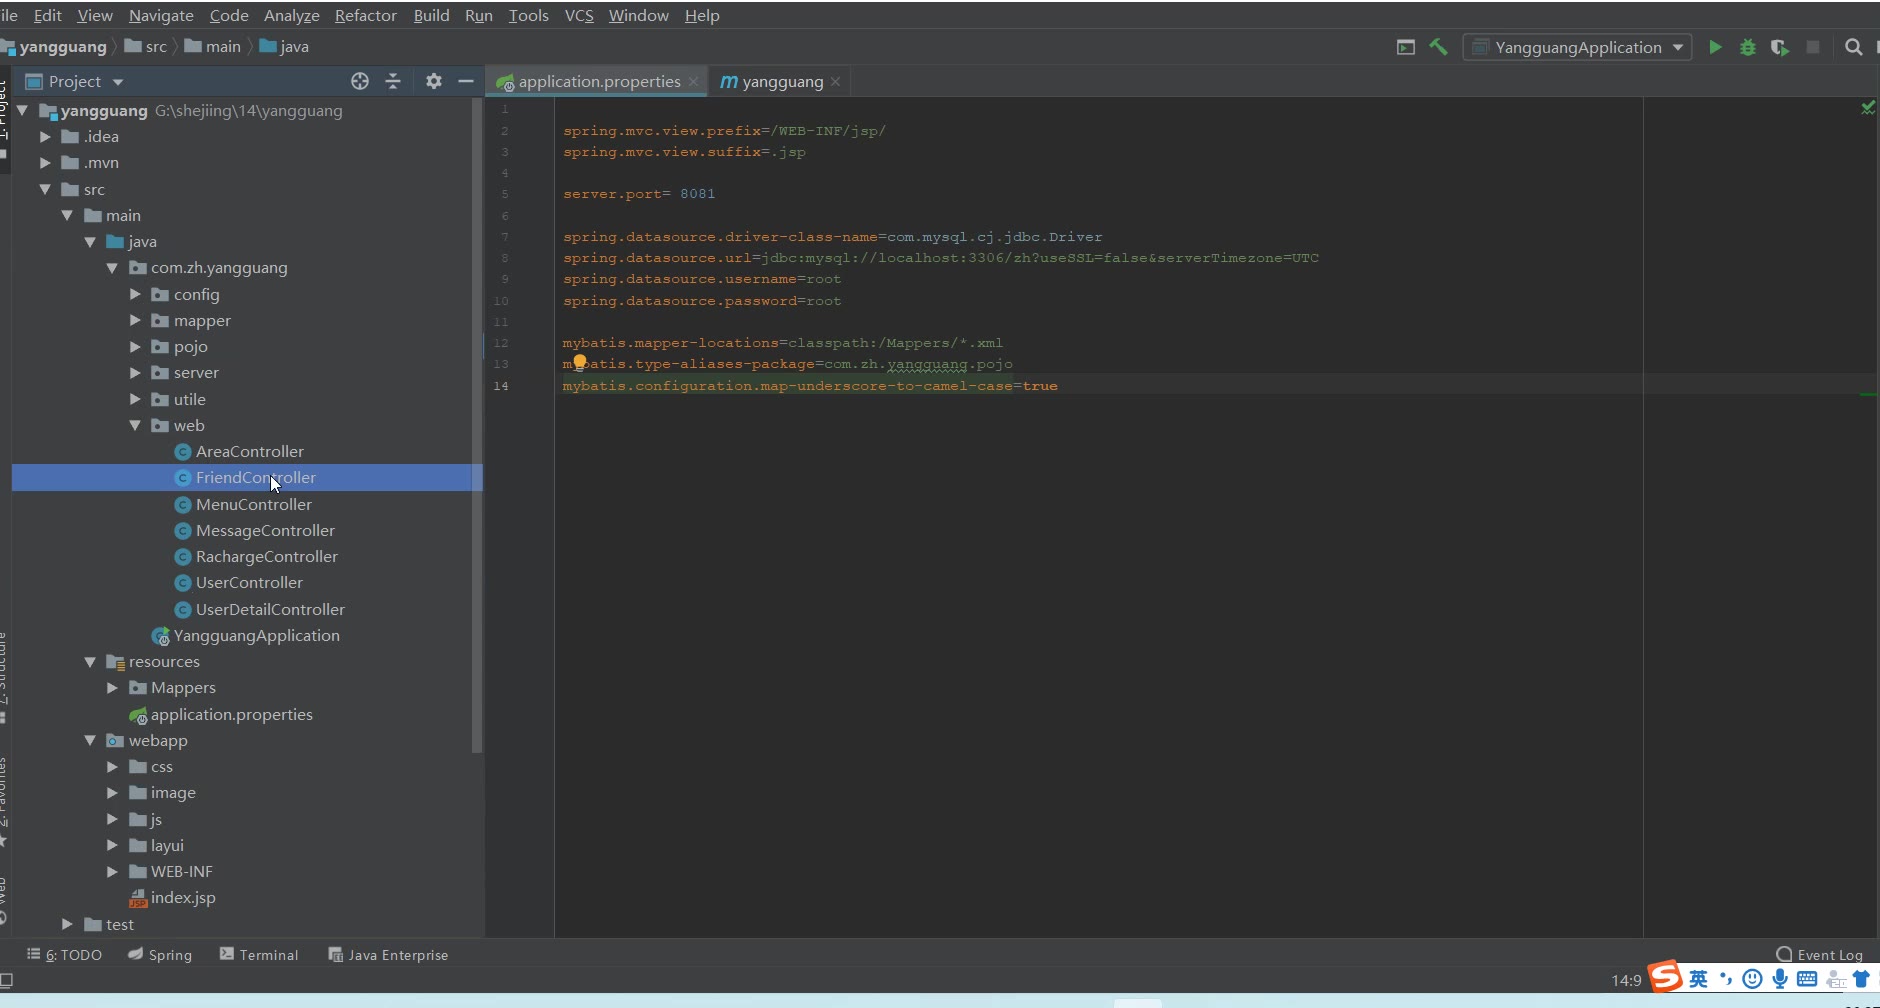Expand the .mvn folder
This screenshot has width=1880, height=1008.
(45, 163)
